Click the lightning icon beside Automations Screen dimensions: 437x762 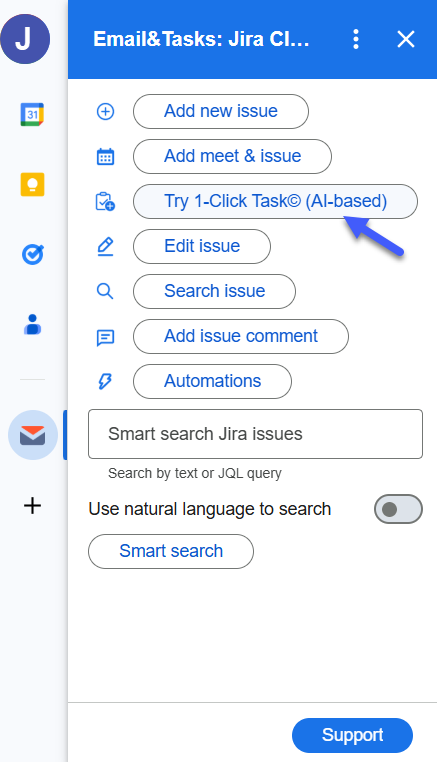(x=105, y=381)
